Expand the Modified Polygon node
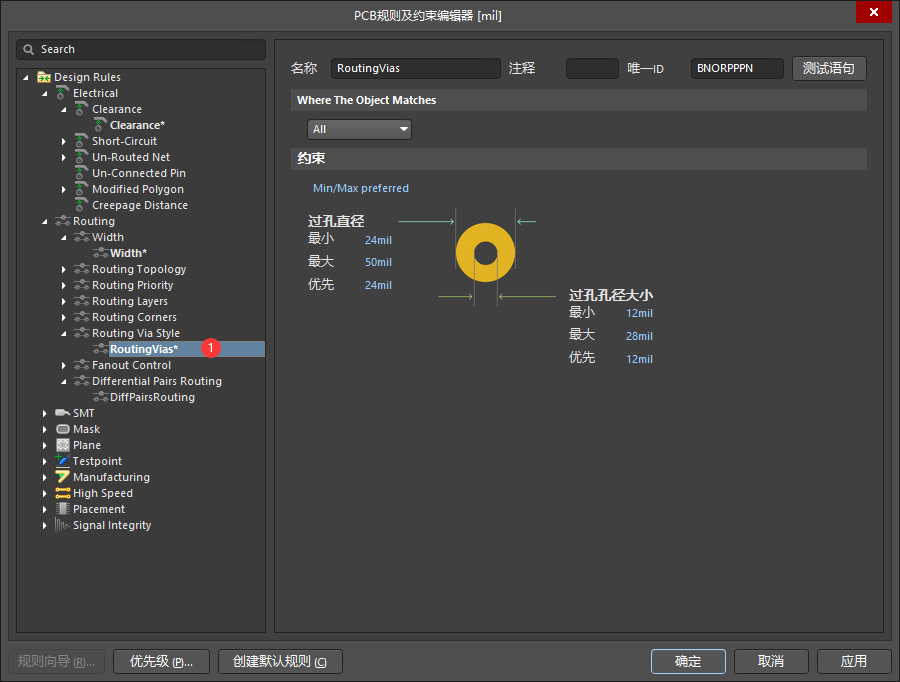This screenshot has width=900, height=682. click(x=64, y=189)
